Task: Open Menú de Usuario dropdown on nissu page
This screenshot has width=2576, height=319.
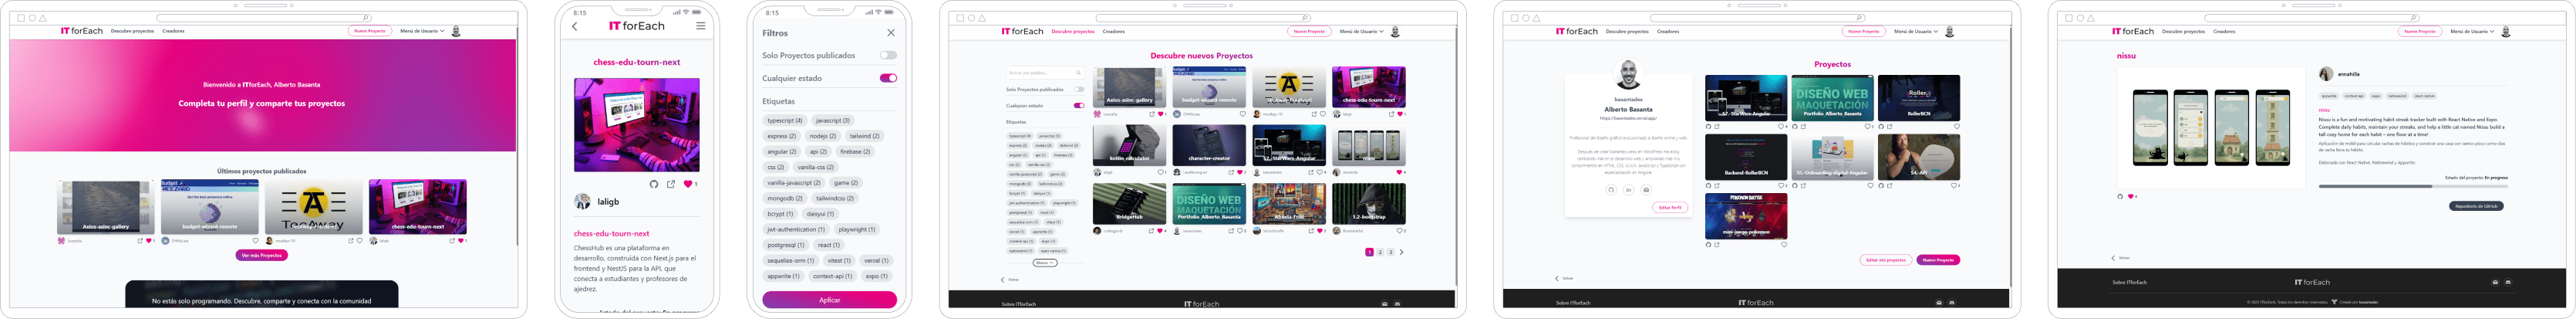Action: 2471,31
